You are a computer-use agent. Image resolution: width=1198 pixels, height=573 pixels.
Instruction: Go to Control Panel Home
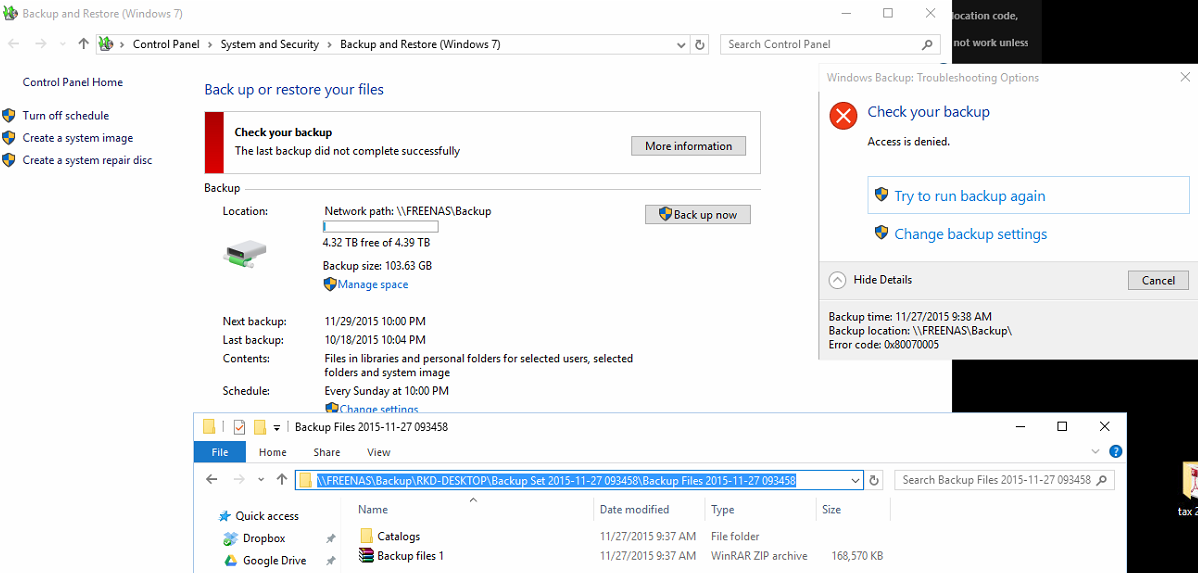73,82
